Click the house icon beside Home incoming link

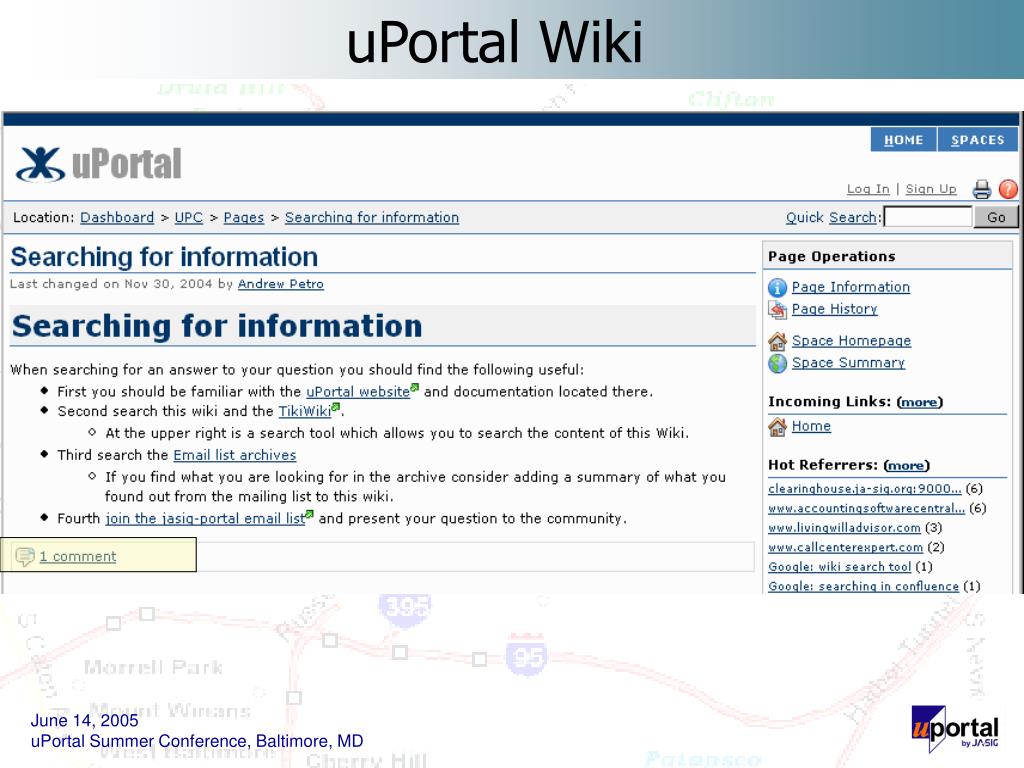[777, 426]
